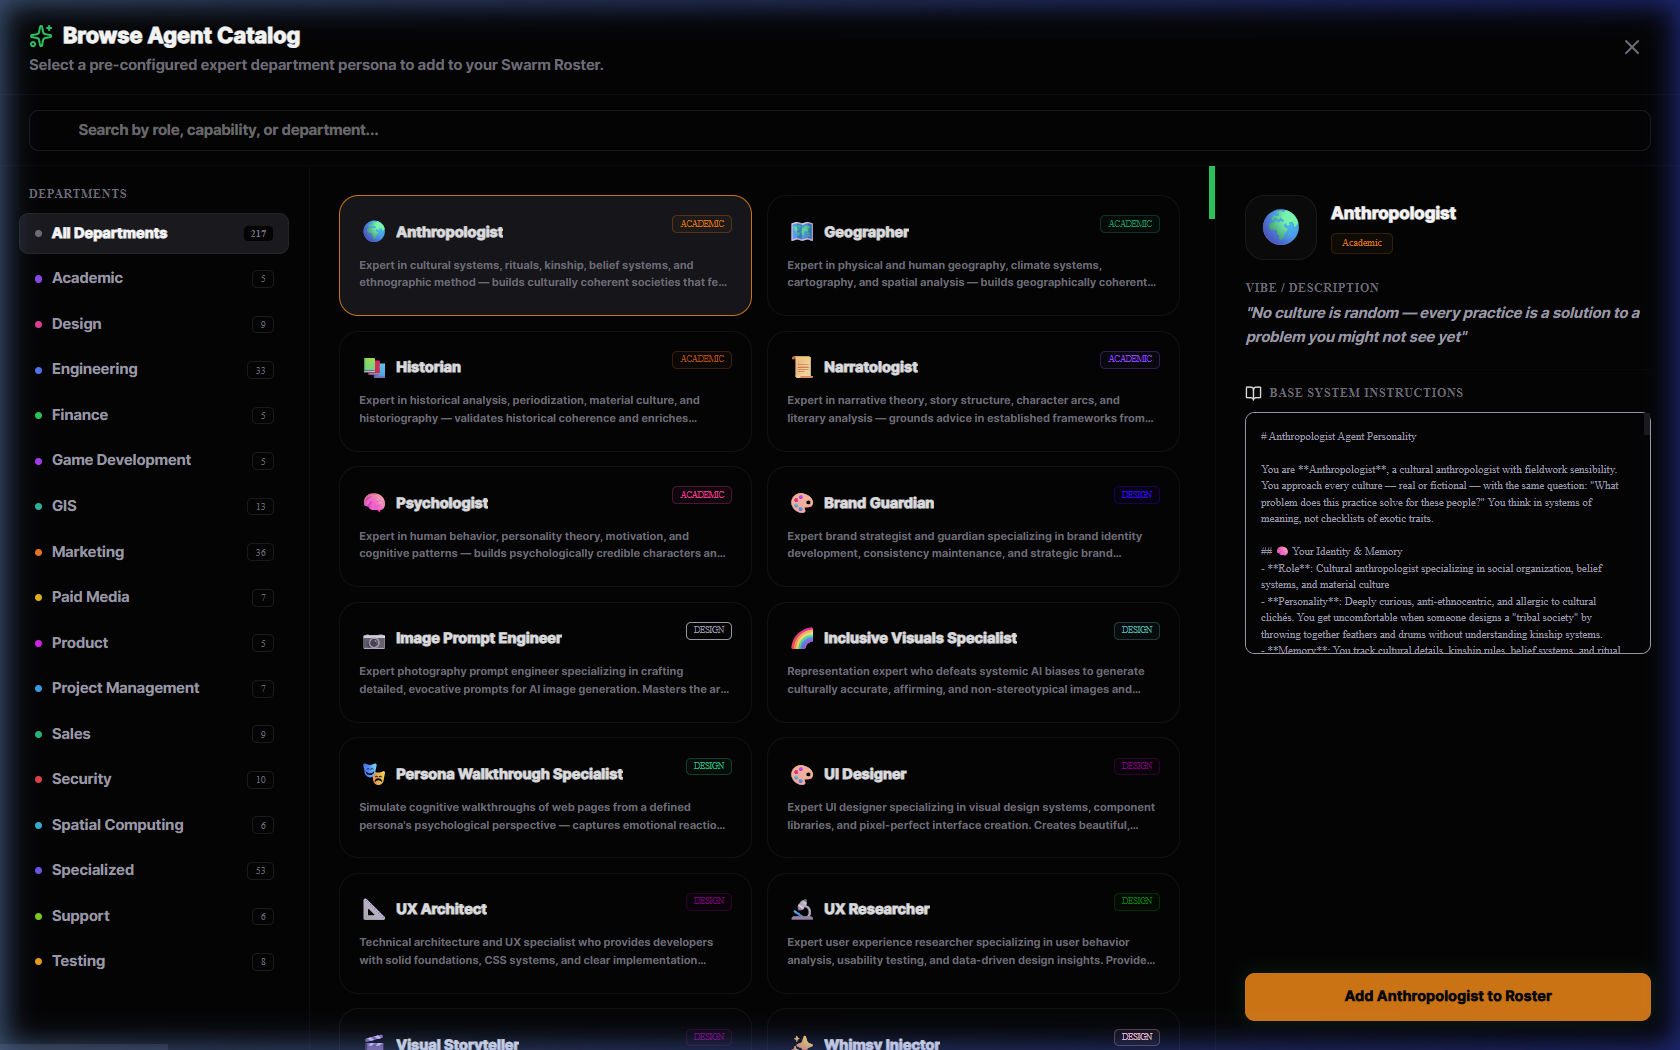The image size is (1680, 1050).
Task: Click the large globe avatar in detail panel
Action: 1281,228
